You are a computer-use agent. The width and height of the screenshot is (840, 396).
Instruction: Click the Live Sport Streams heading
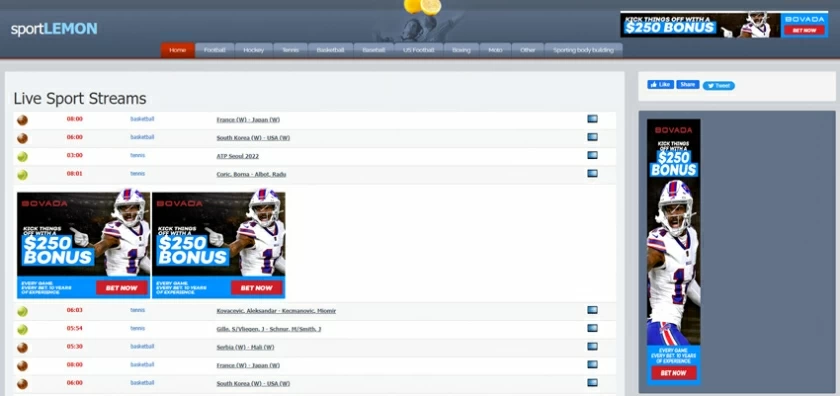80,99
